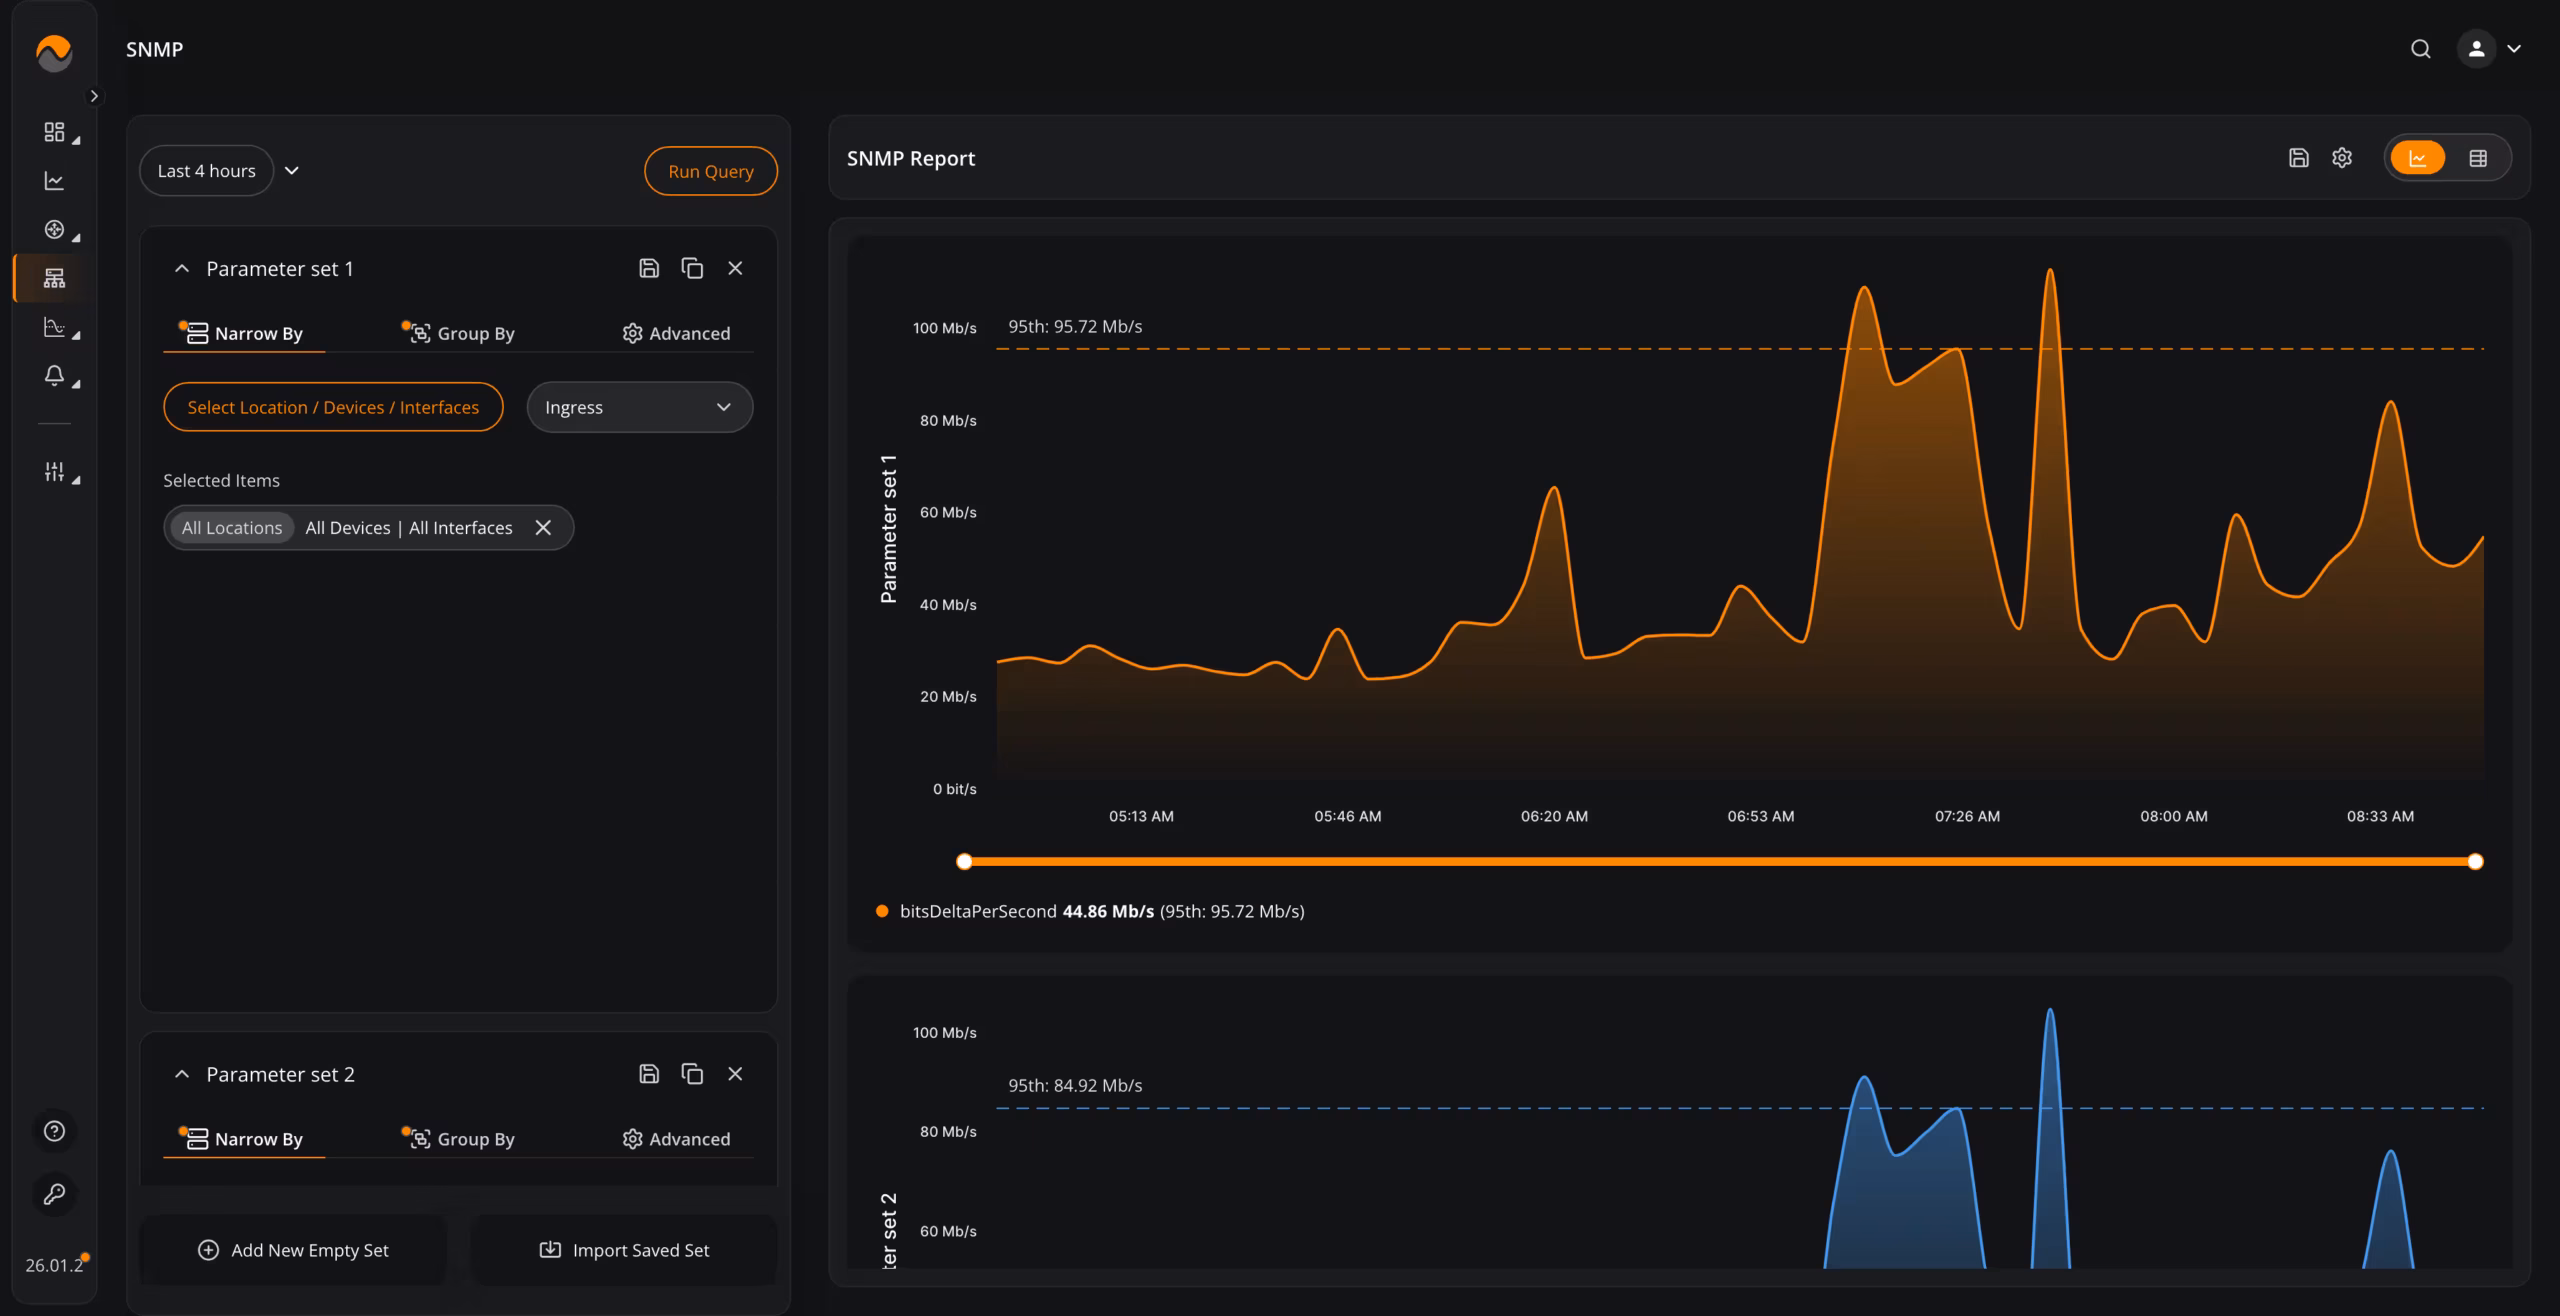This screenshot has height=1316, width=2560.
Task: Open the line chart sidebar icon
Action: [x=54, y=181]
